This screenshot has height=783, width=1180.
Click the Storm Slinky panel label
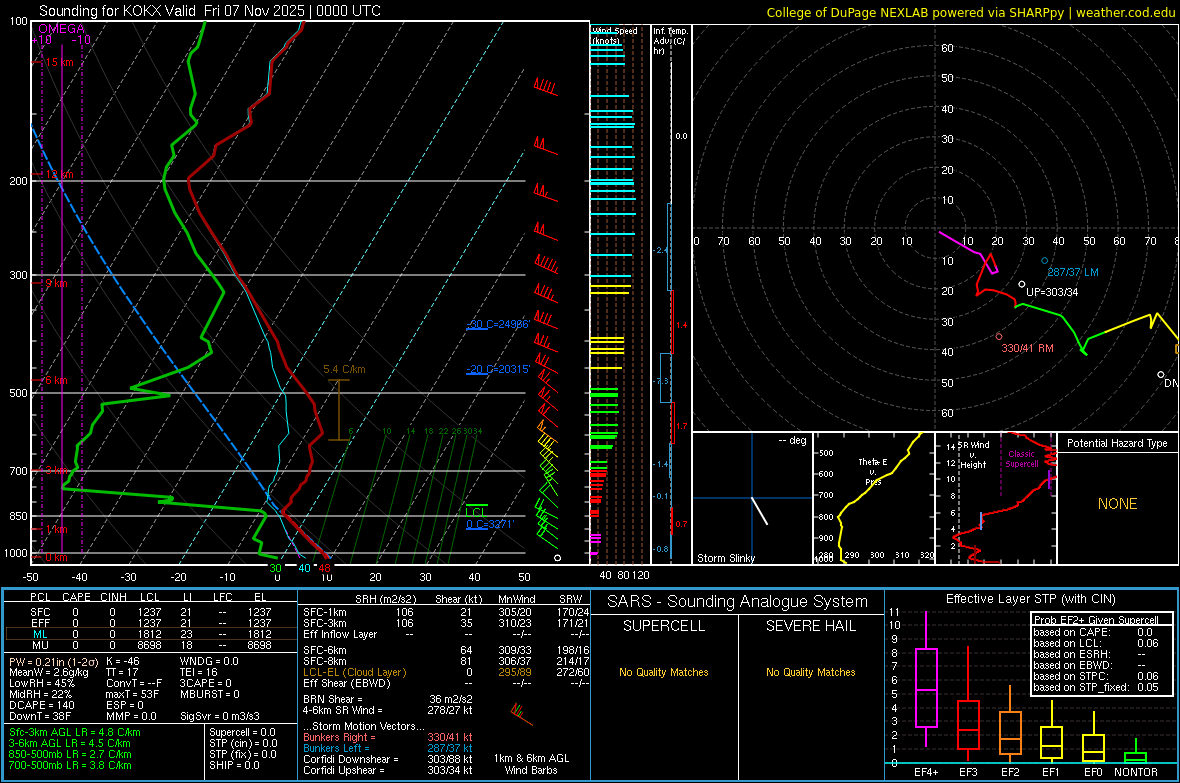(x=725, y=558)
